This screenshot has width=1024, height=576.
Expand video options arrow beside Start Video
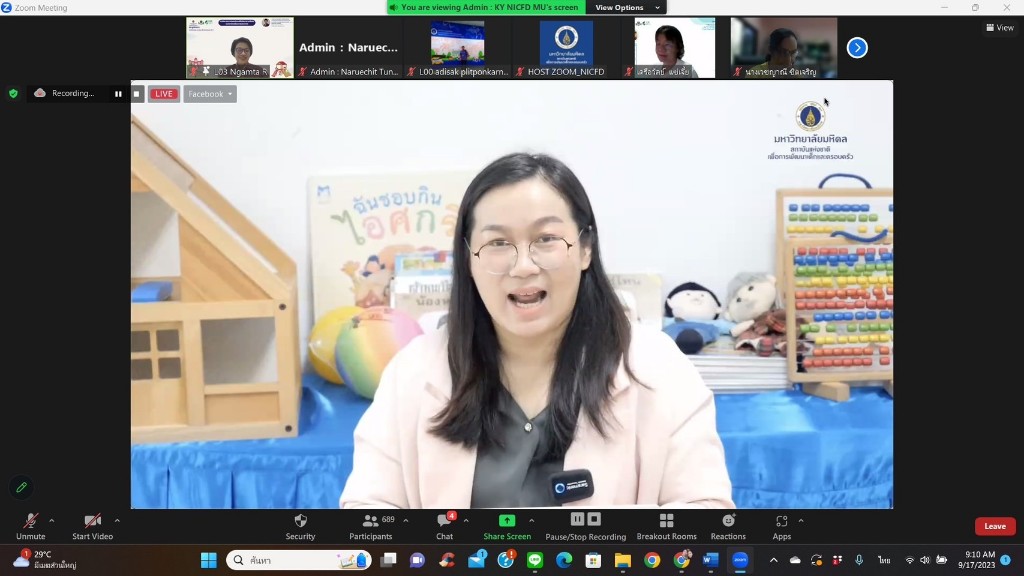pyautogui.click(x=117, y=520)
